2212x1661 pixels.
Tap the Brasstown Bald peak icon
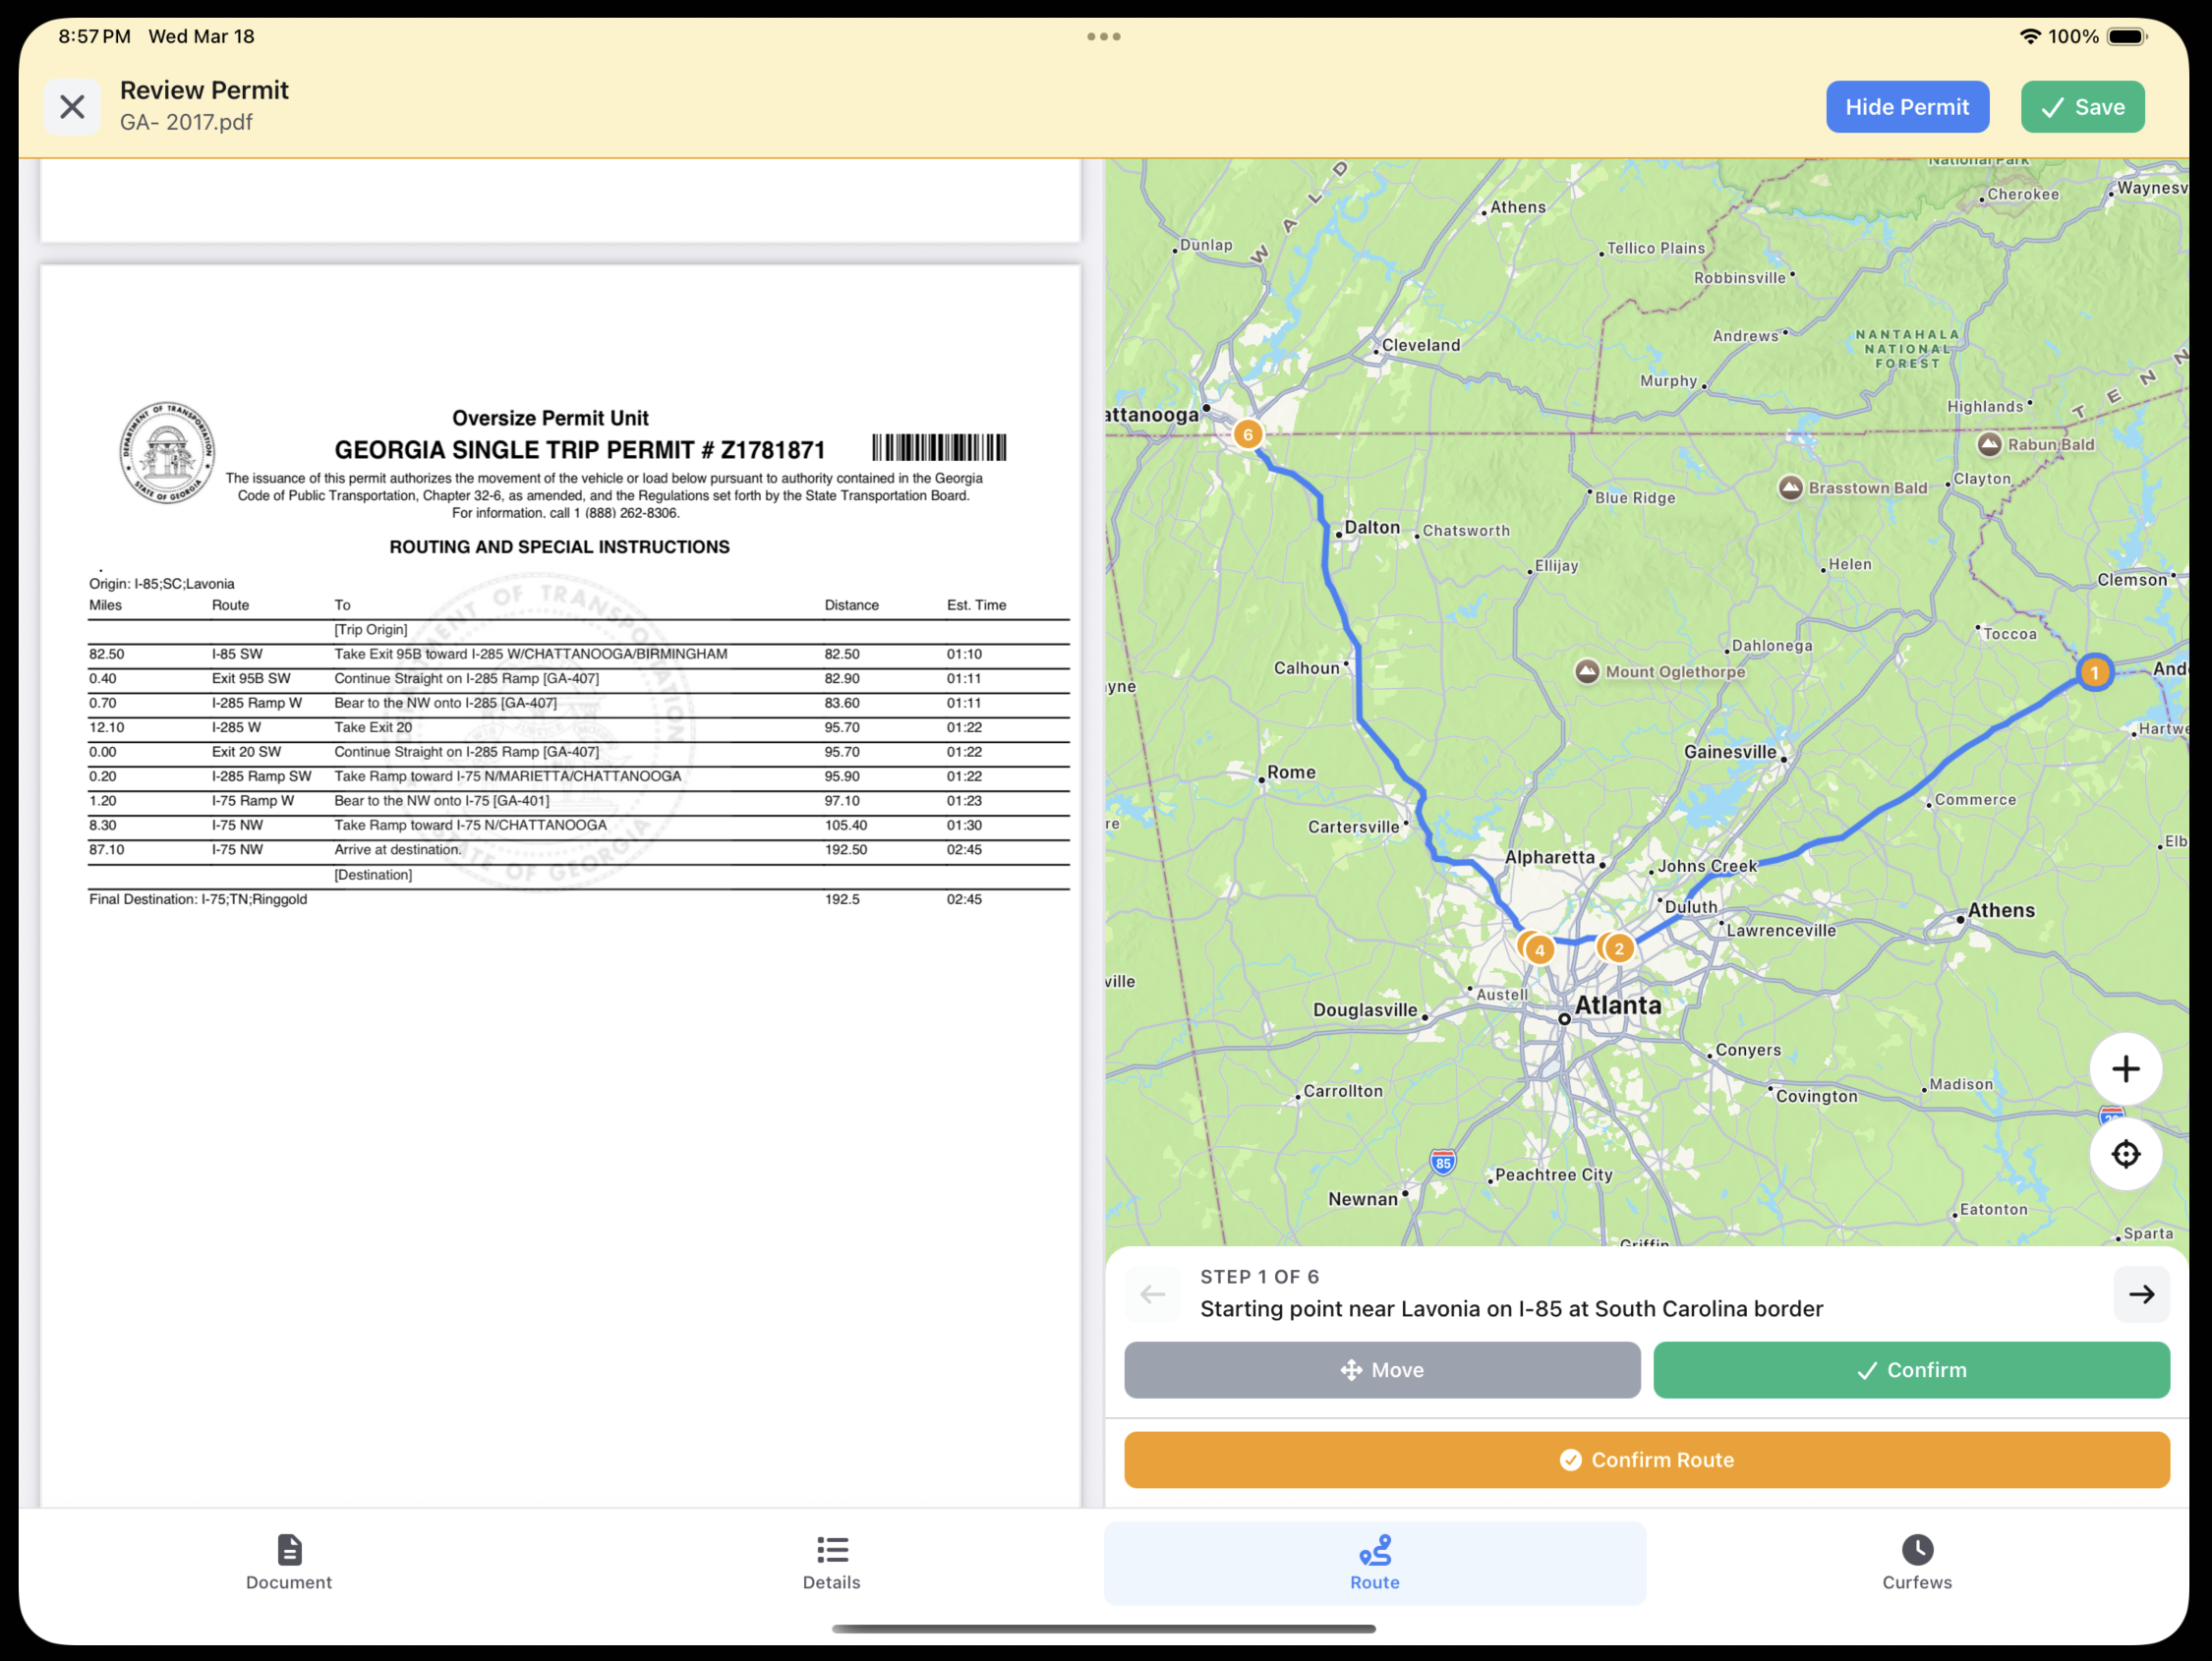1790,487
